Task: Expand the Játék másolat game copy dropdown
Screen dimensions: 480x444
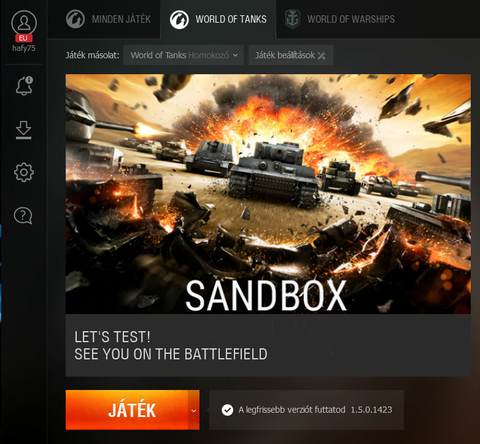Action: [x=183, y=55]
